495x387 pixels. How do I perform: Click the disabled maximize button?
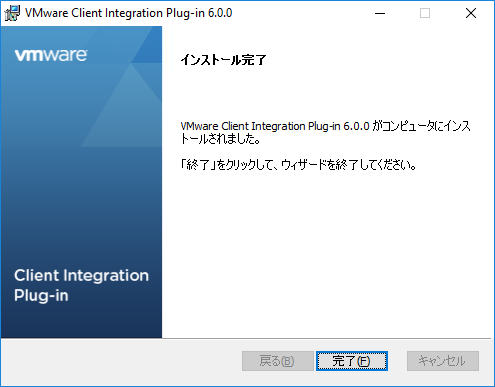click(425, 13)
